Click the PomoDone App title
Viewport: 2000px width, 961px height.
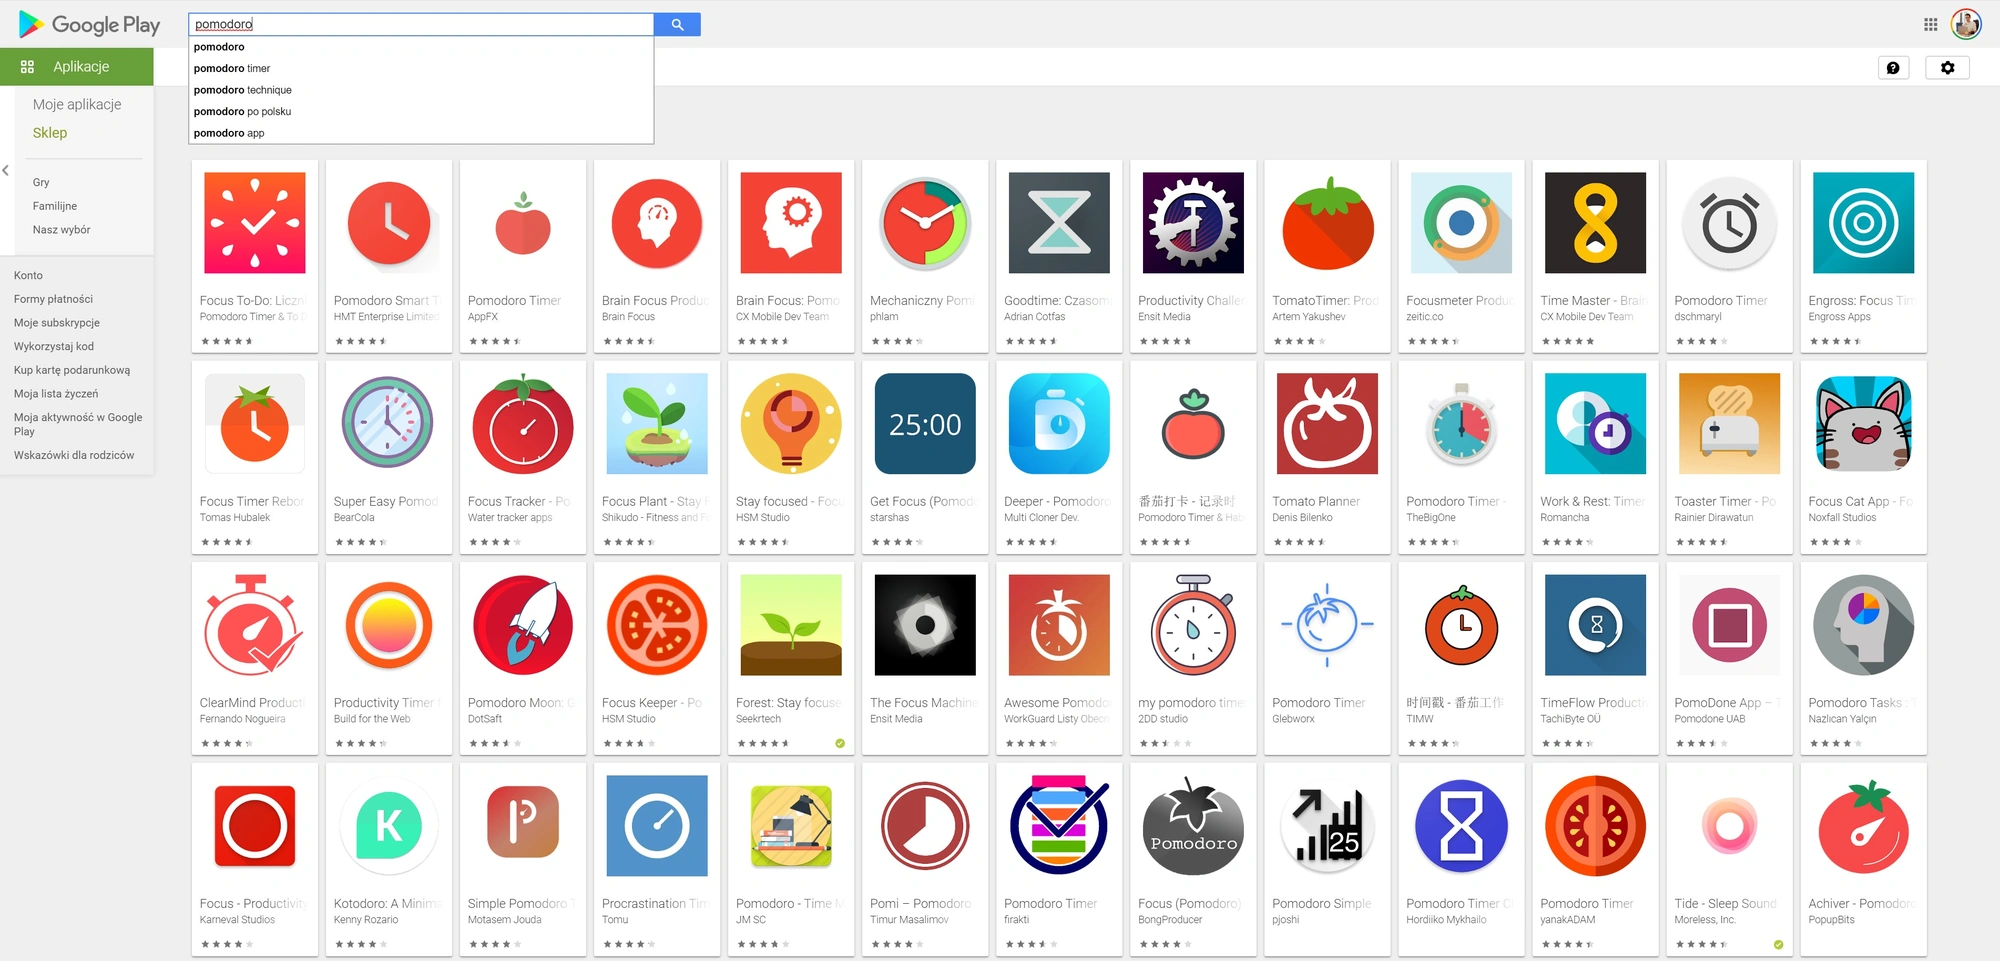[x=1728, y=702]
